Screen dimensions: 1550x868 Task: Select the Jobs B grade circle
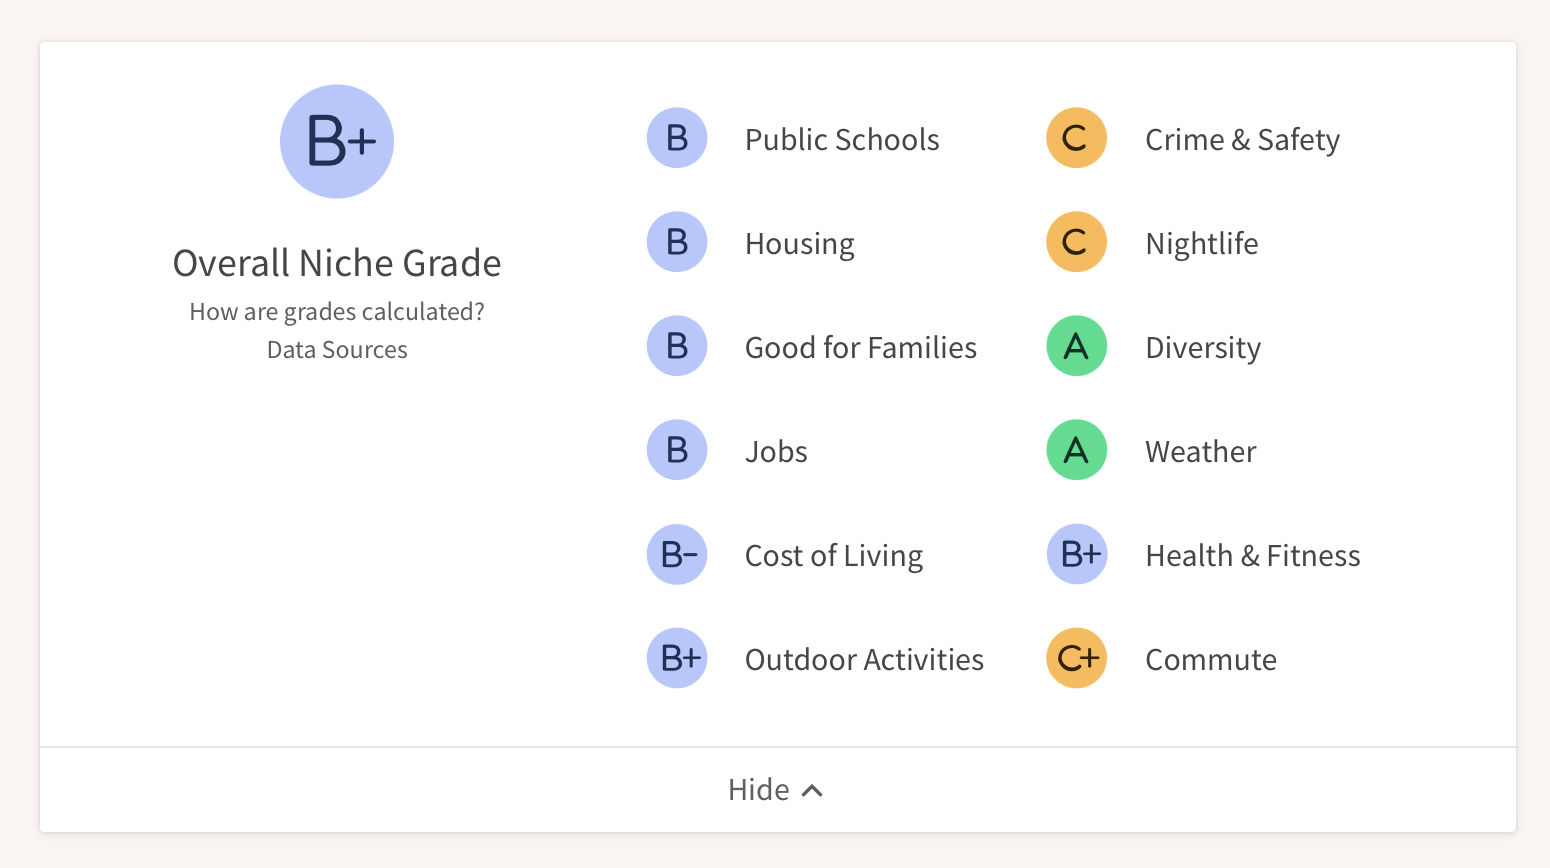tap(677, 450)
